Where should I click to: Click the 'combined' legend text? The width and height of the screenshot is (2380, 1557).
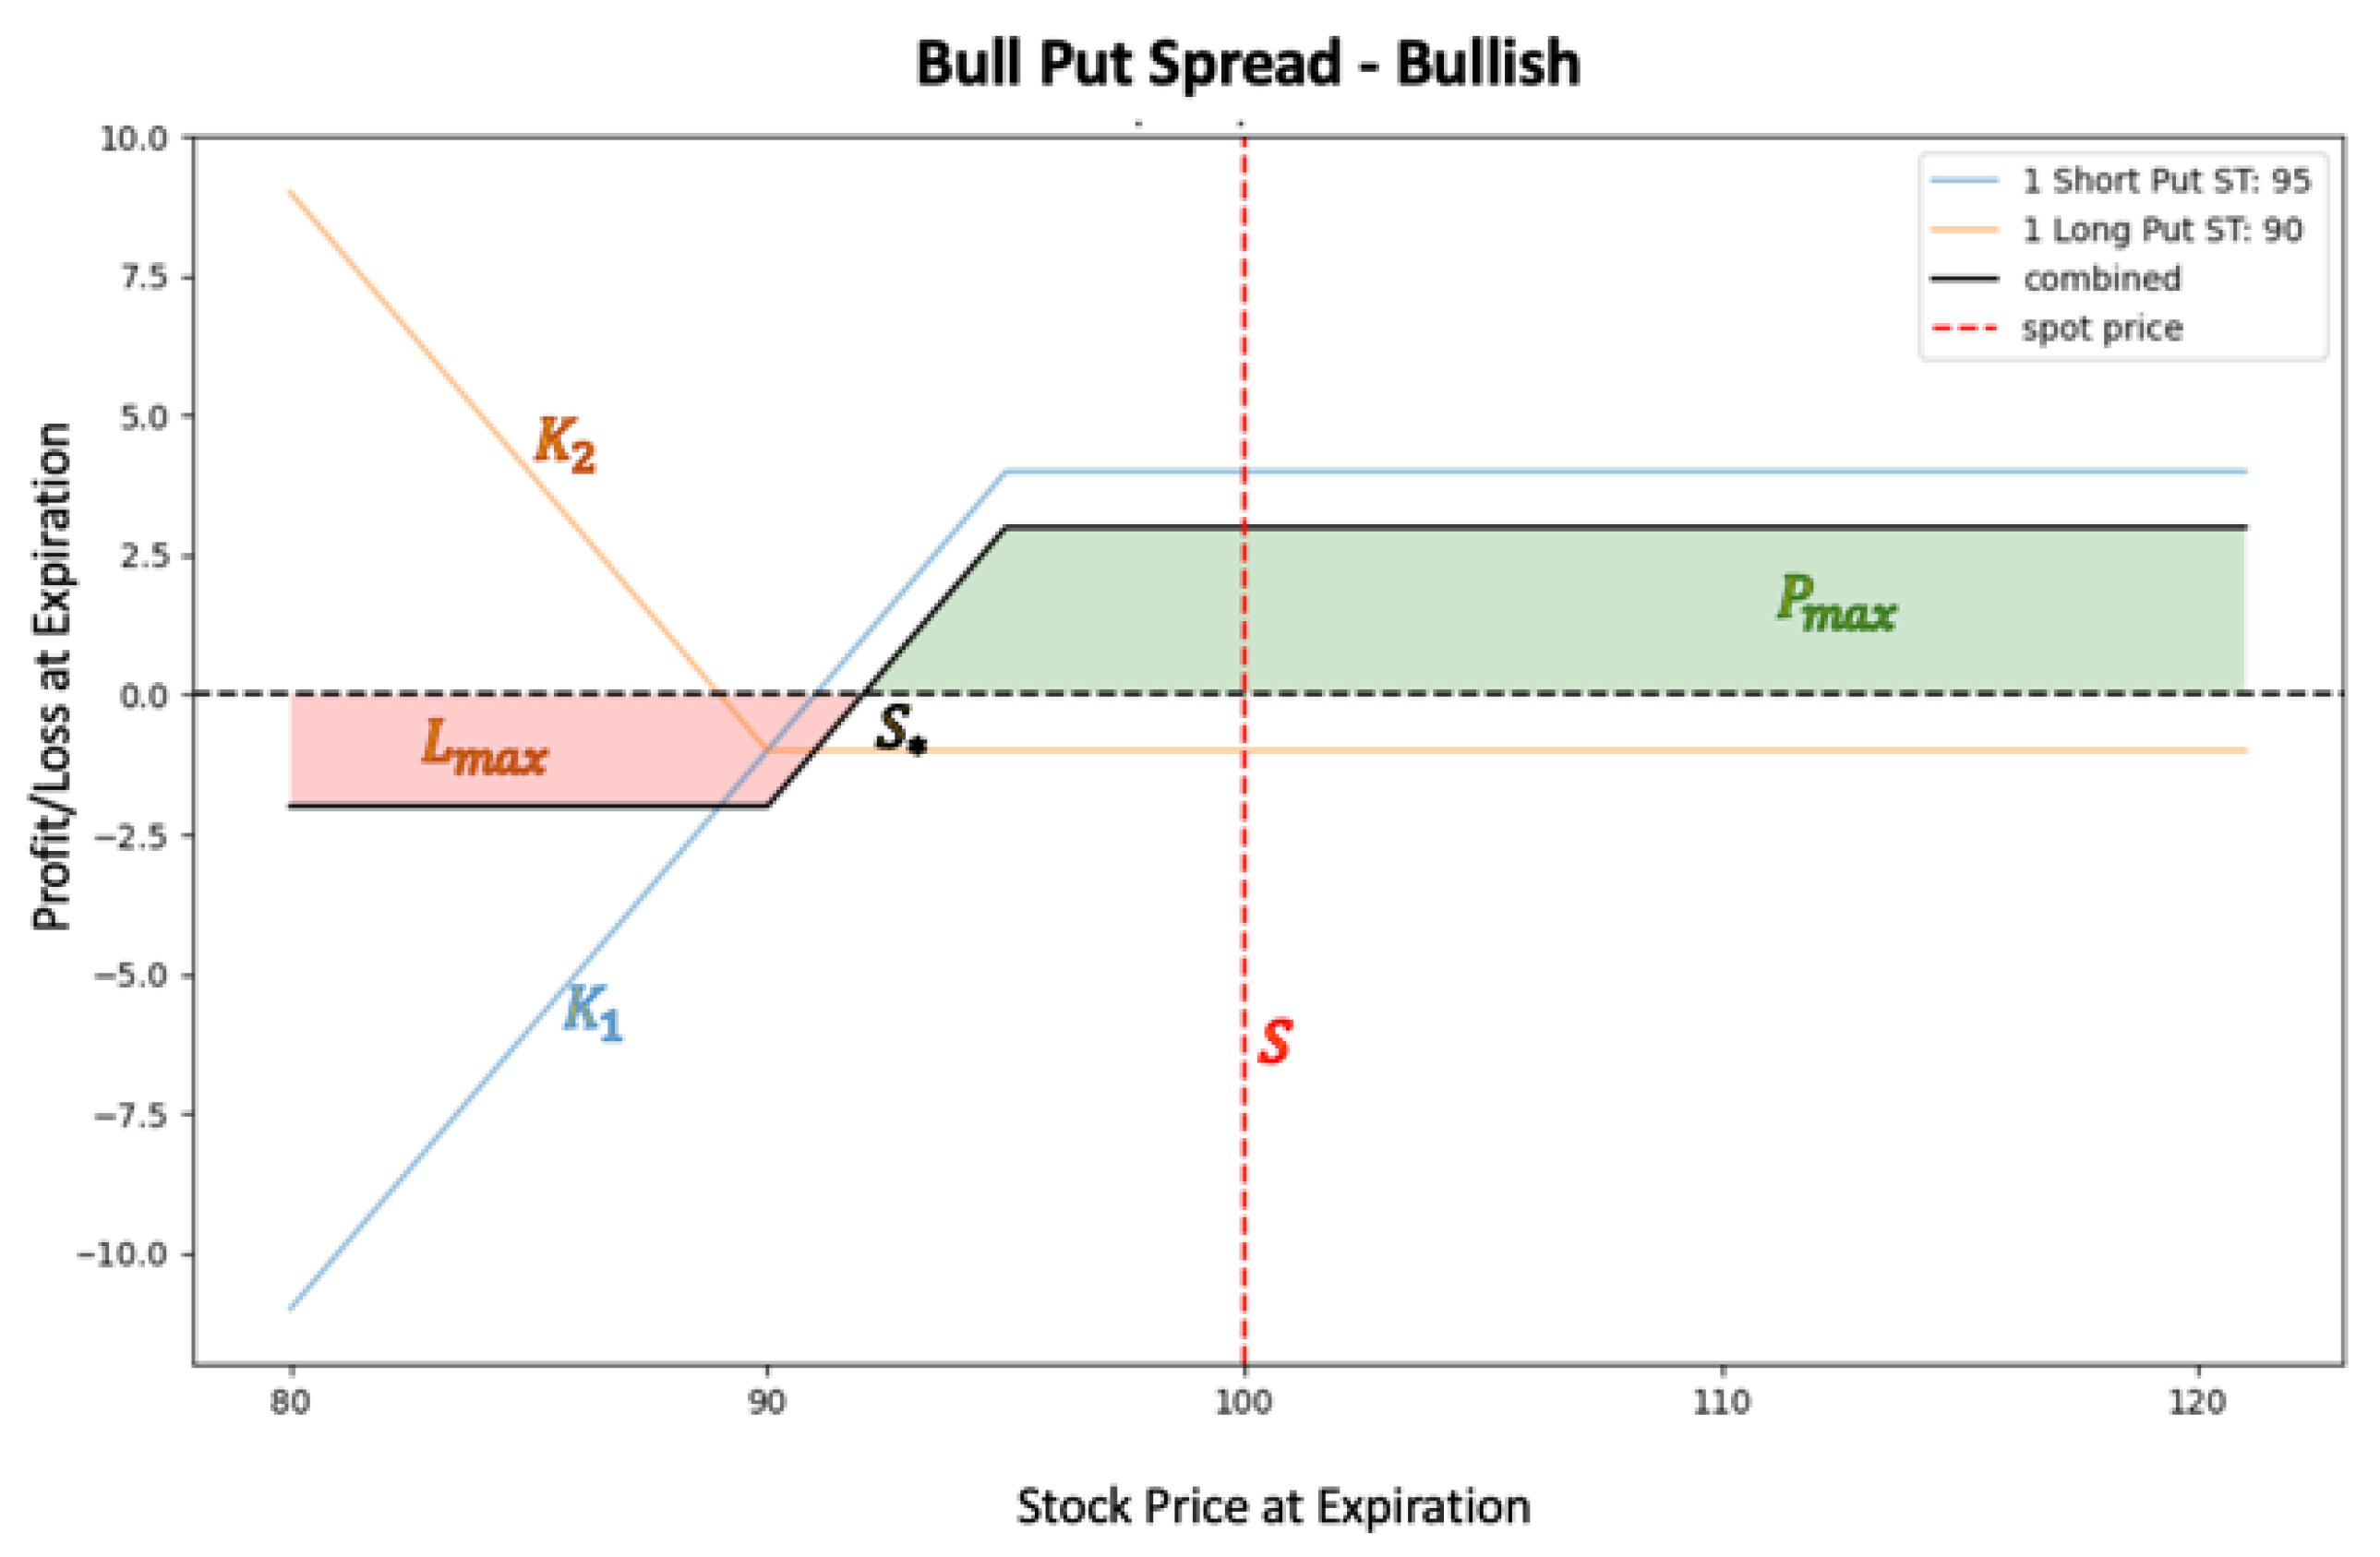pos(2102,279)
